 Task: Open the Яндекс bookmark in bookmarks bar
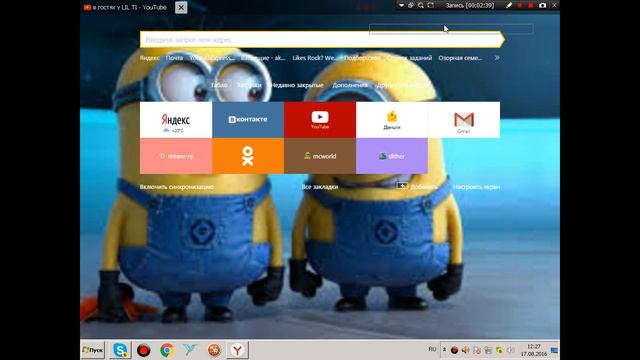[149, 58]
